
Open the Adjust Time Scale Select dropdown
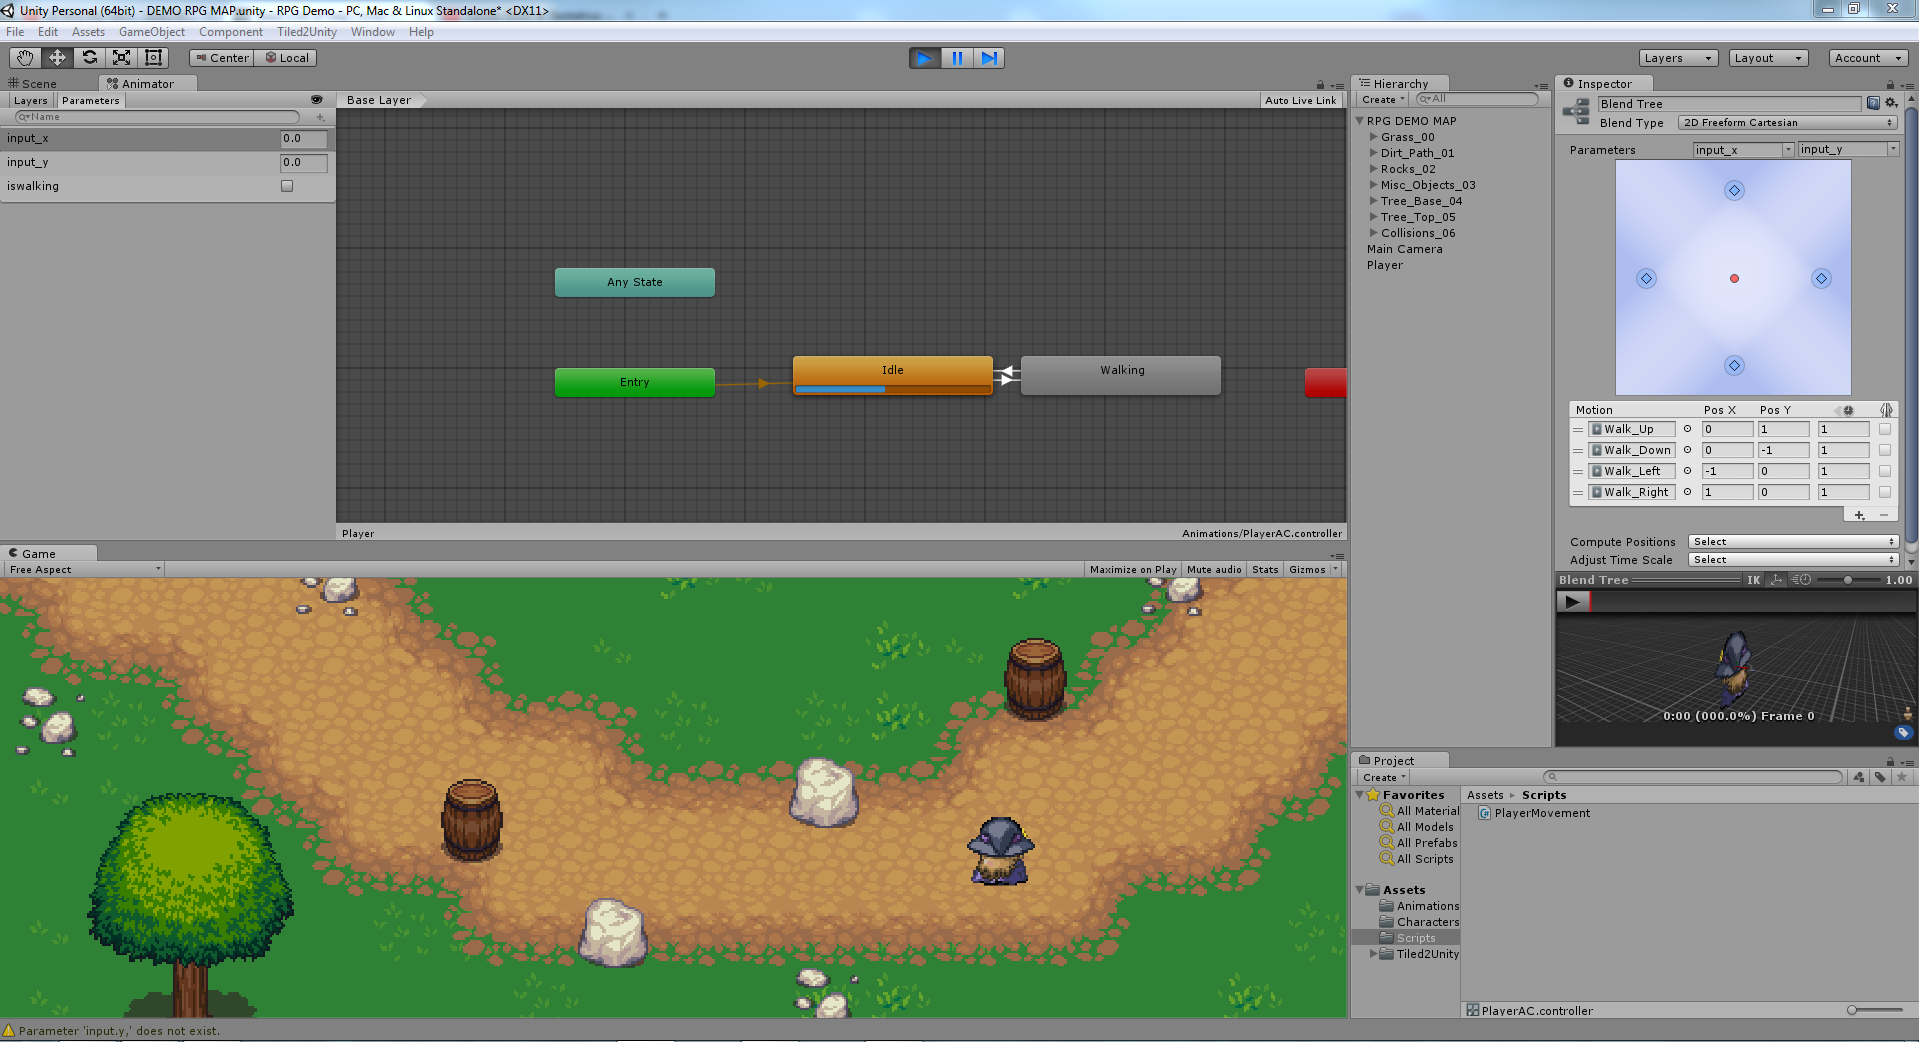(x=1793, y=560)
